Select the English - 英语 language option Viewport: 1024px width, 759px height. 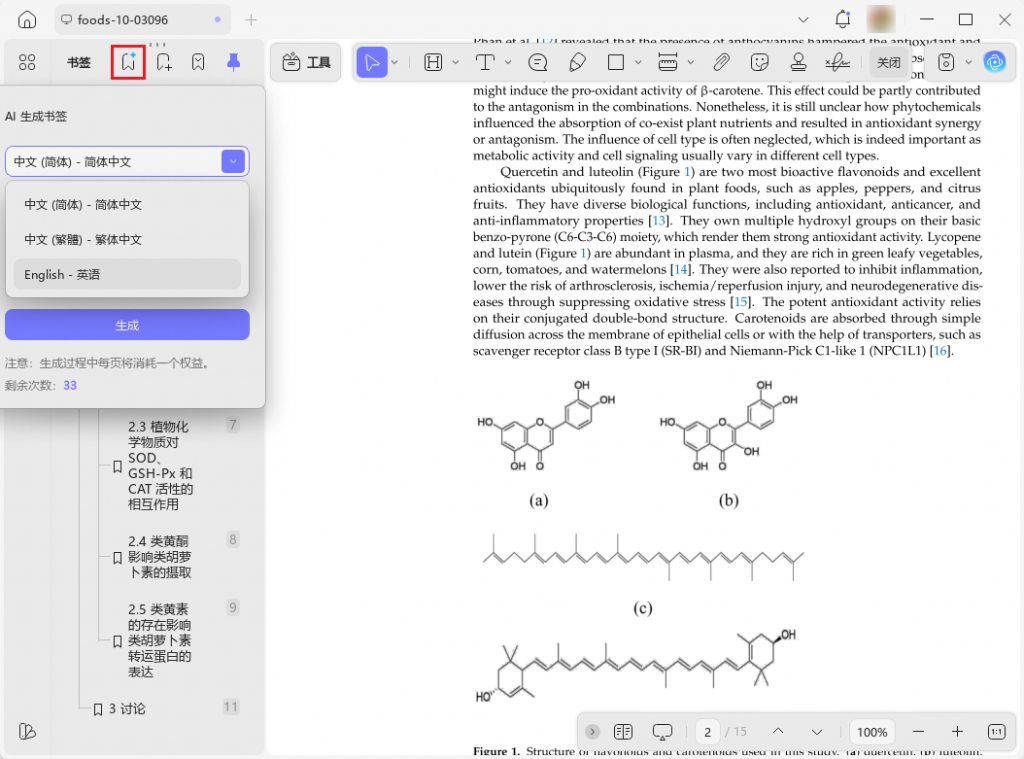point(127,274)
